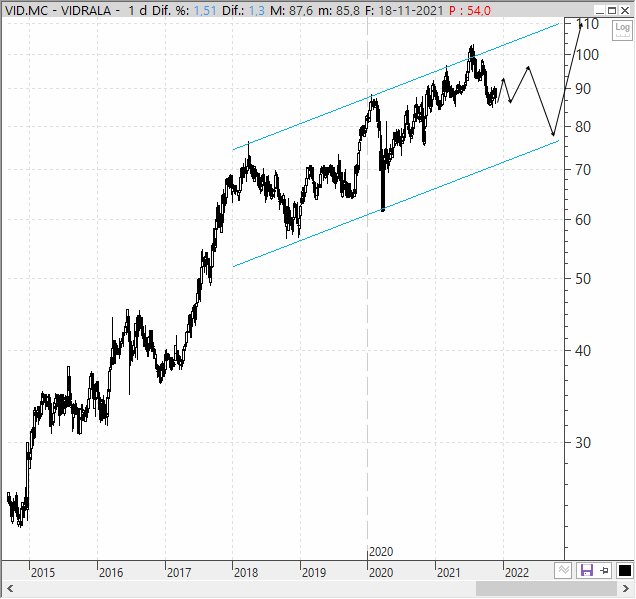Viewport: 636px width, 599px height.
Task: Click the horizontal scrollbar thumb
Action: 546,588
